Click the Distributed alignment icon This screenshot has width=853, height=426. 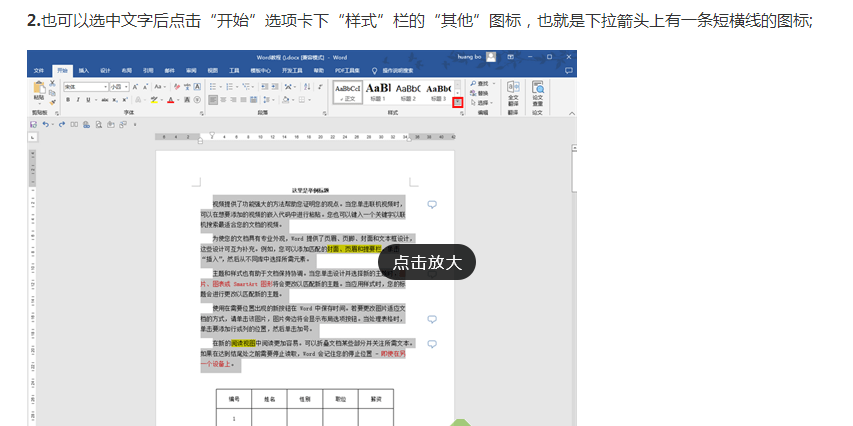point(254,100)
